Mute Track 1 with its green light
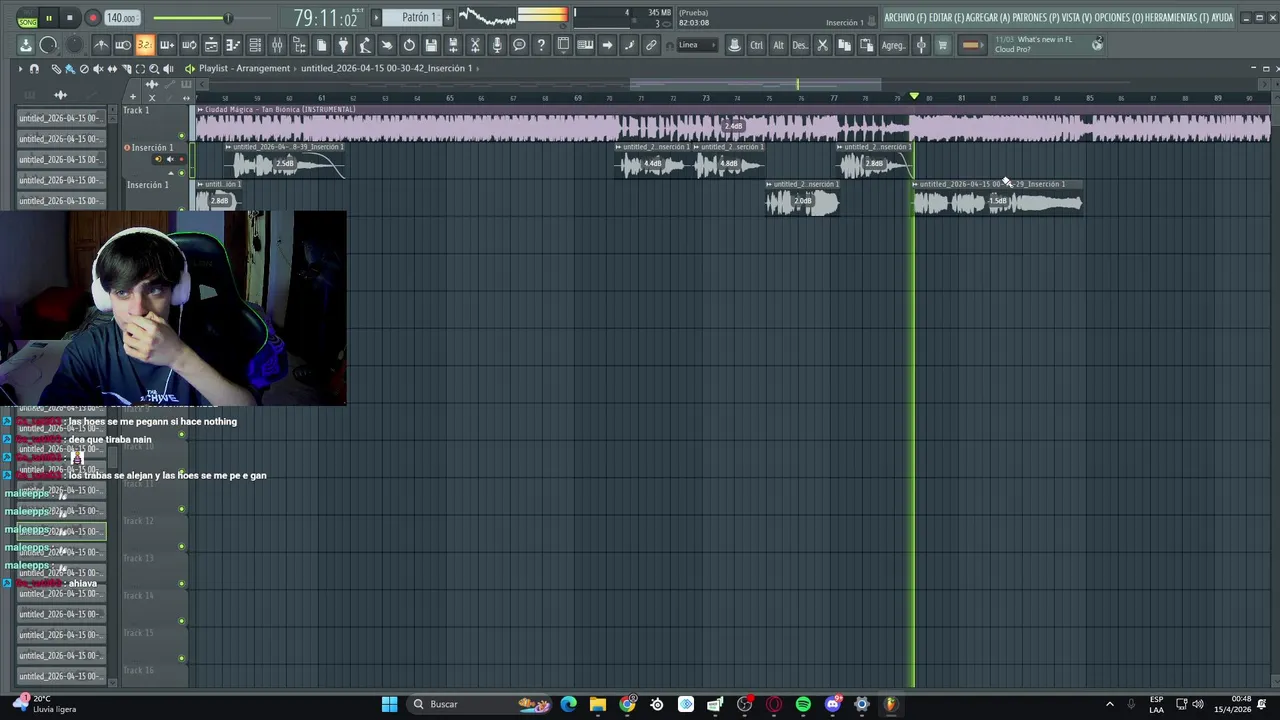 181,135
